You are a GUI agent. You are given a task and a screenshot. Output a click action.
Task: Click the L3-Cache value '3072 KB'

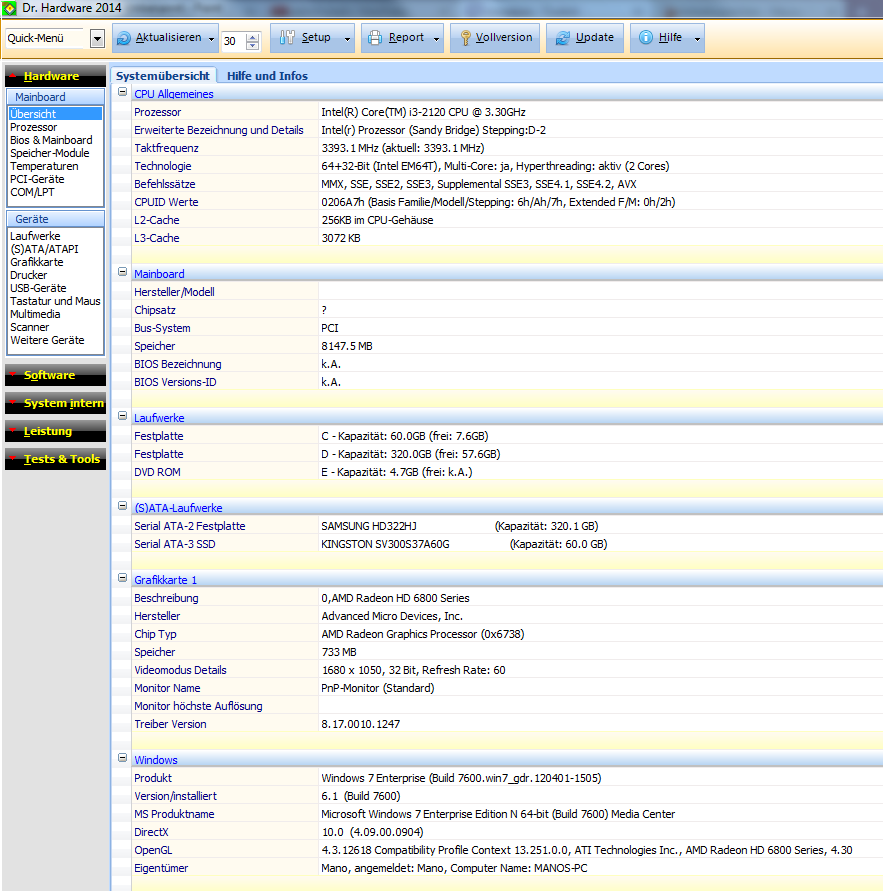[341, 238]
